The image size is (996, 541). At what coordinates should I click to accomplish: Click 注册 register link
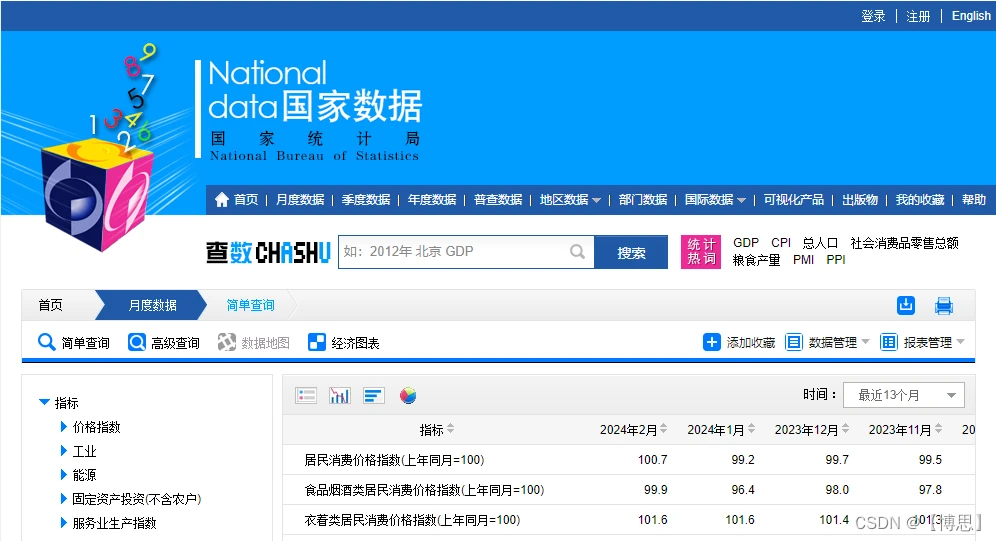918,16
